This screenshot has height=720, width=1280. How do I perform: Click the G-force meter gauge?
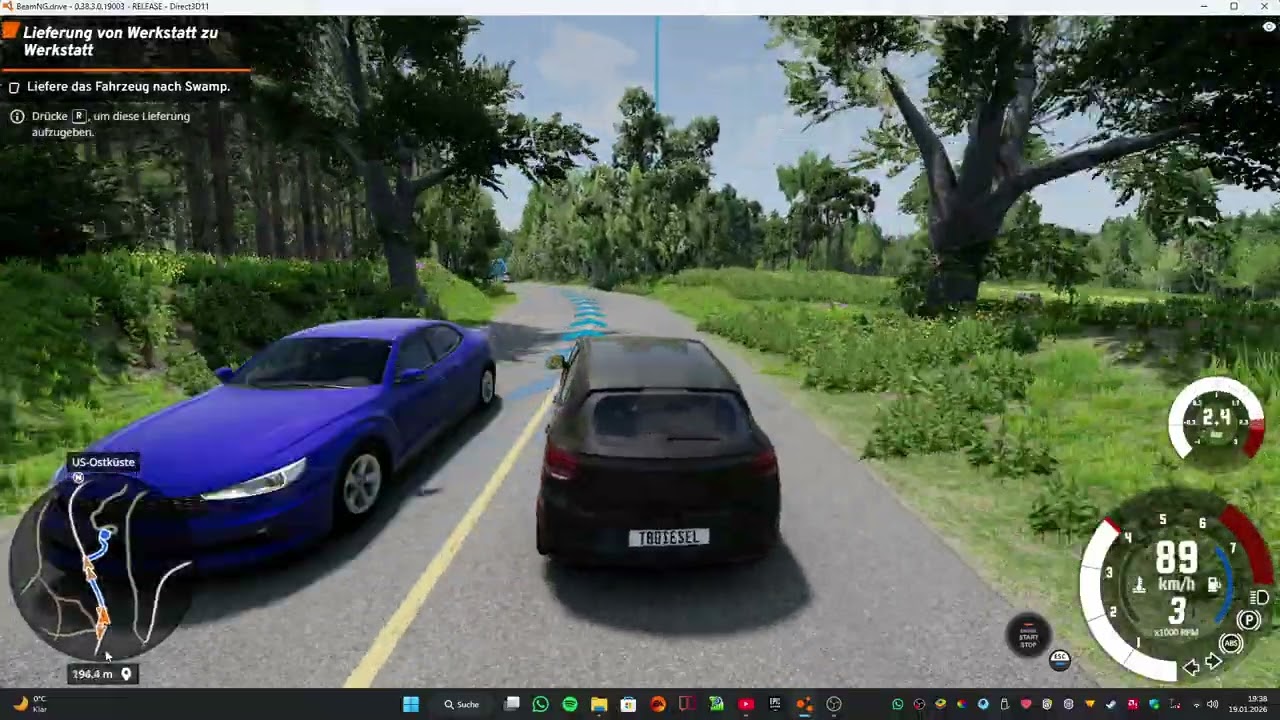coord(1216,420)
